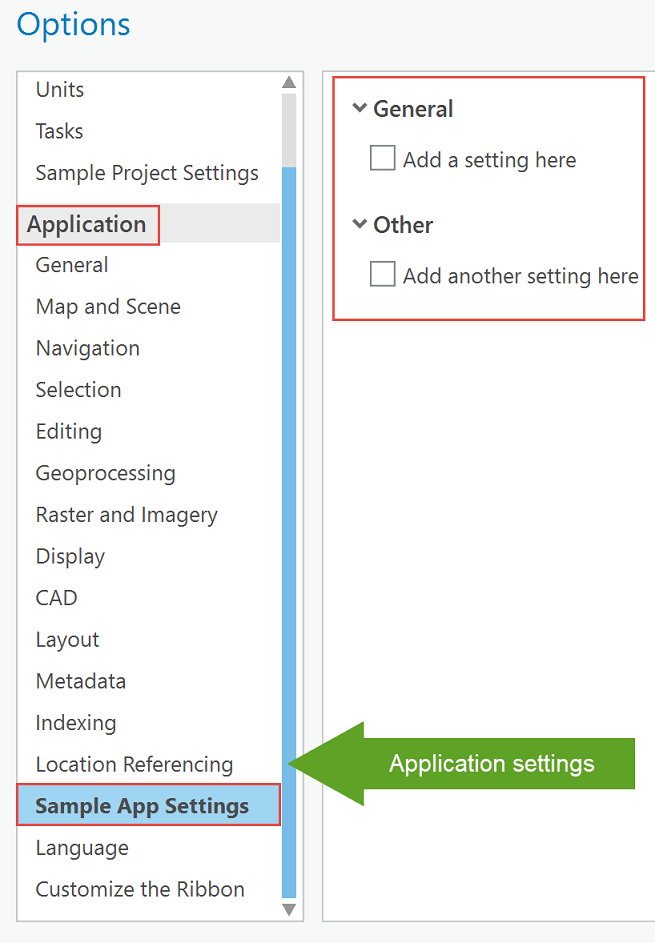Screen dimensions: 655x943
Task: Show Raster and Imagery options
Action: pos(126,515)
